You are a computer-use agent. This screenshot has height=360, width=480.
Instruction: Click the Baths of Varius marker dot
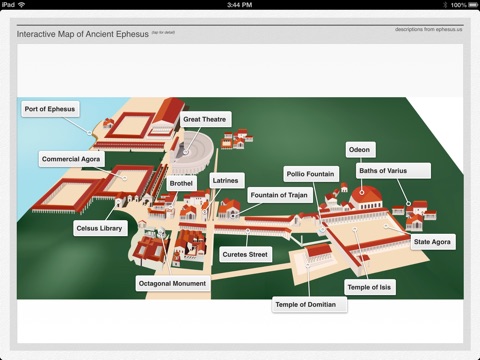click(408, 203)
